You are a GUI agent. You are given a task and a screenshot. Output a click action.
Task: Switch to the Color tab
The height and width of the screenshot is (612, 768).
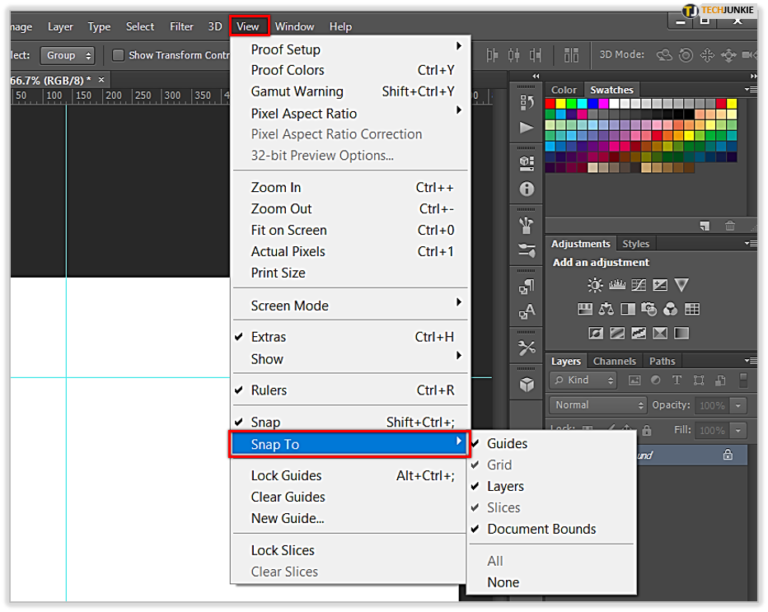pyautogui.click(x=564, y=90)
